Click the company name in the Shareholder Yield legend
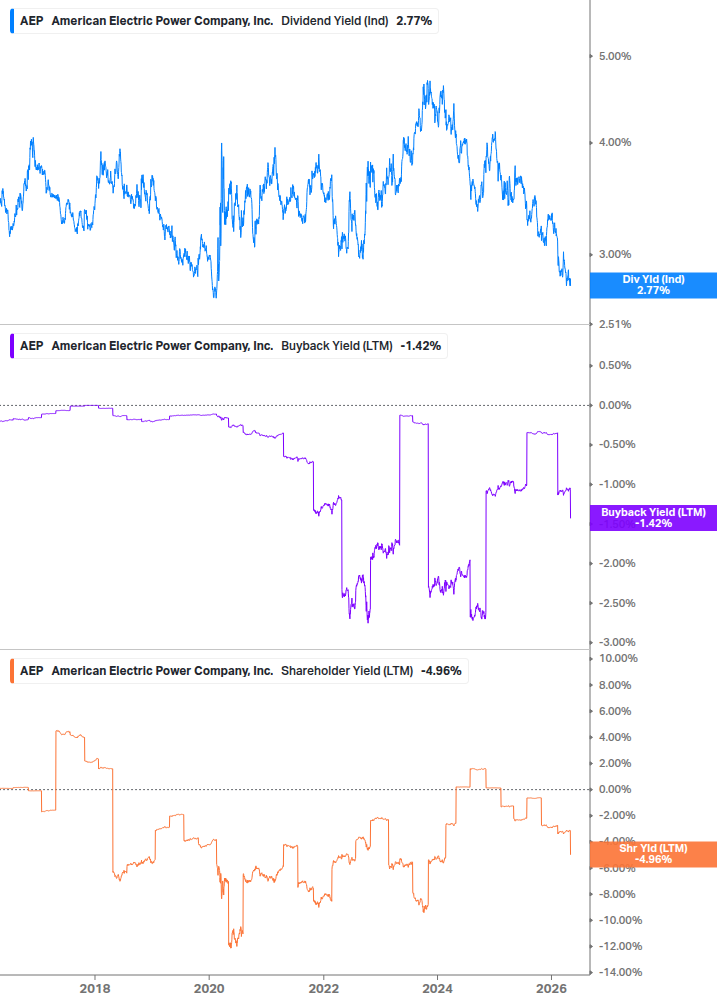The image size is (717, 1005). pyautogui.click(x=162, y=671)
